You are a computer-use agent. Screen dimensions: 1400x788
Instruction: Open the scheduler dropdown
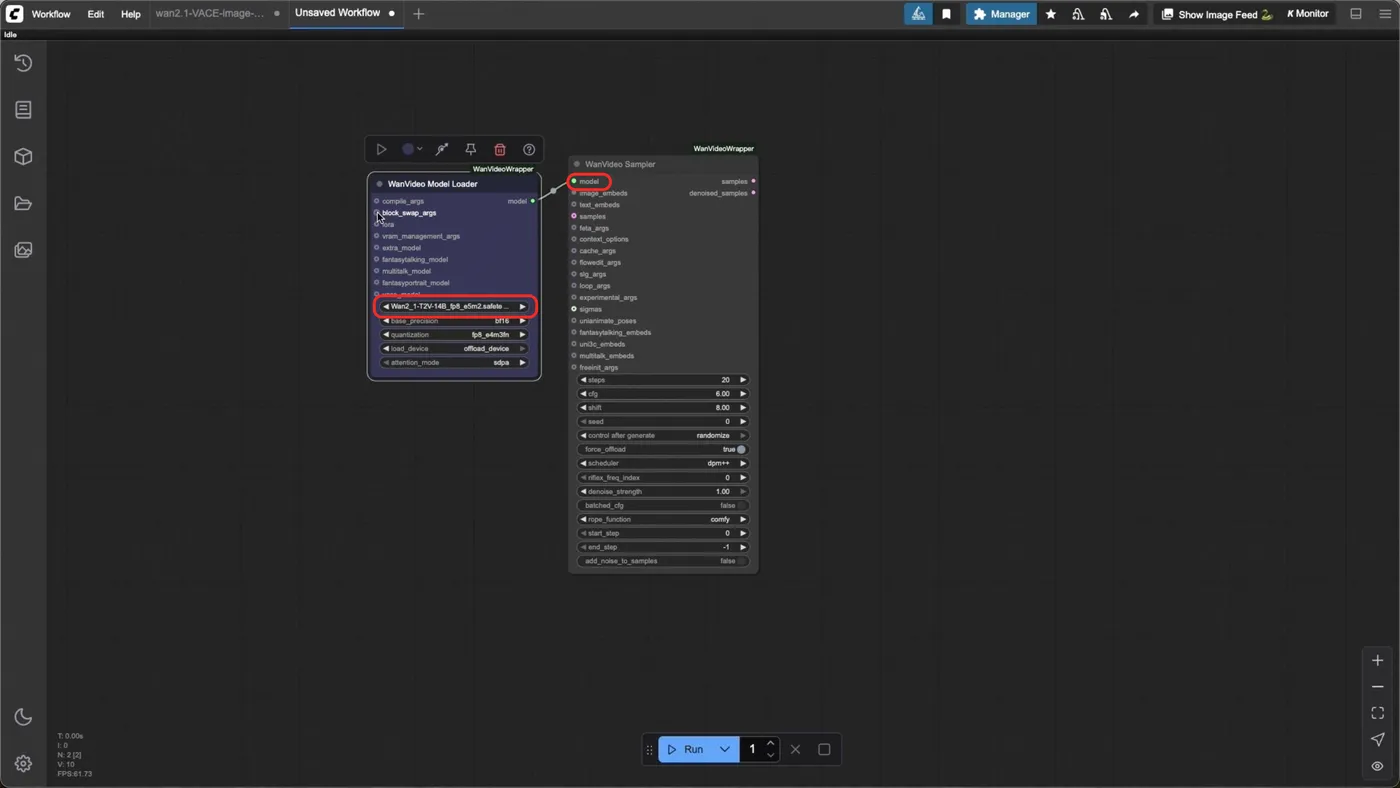click(x=663, y=463)
